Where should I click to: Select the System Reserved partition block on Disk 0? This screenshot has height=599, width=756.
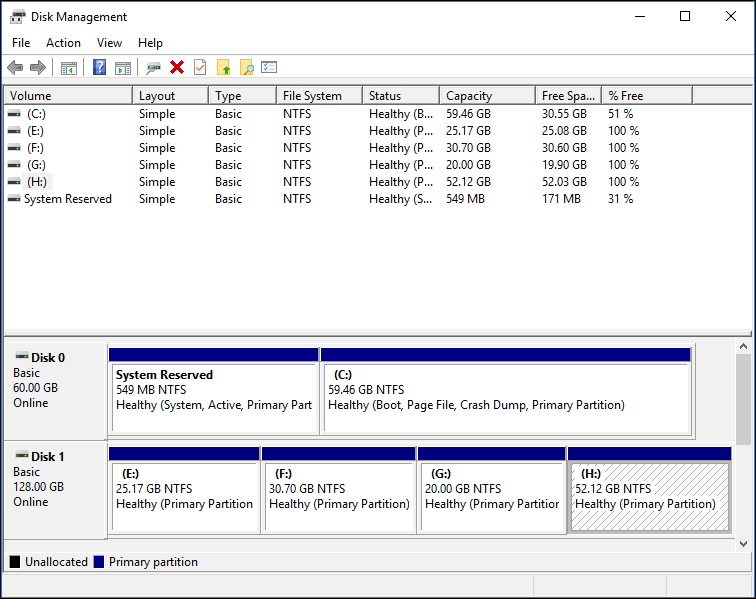point(214,392)
